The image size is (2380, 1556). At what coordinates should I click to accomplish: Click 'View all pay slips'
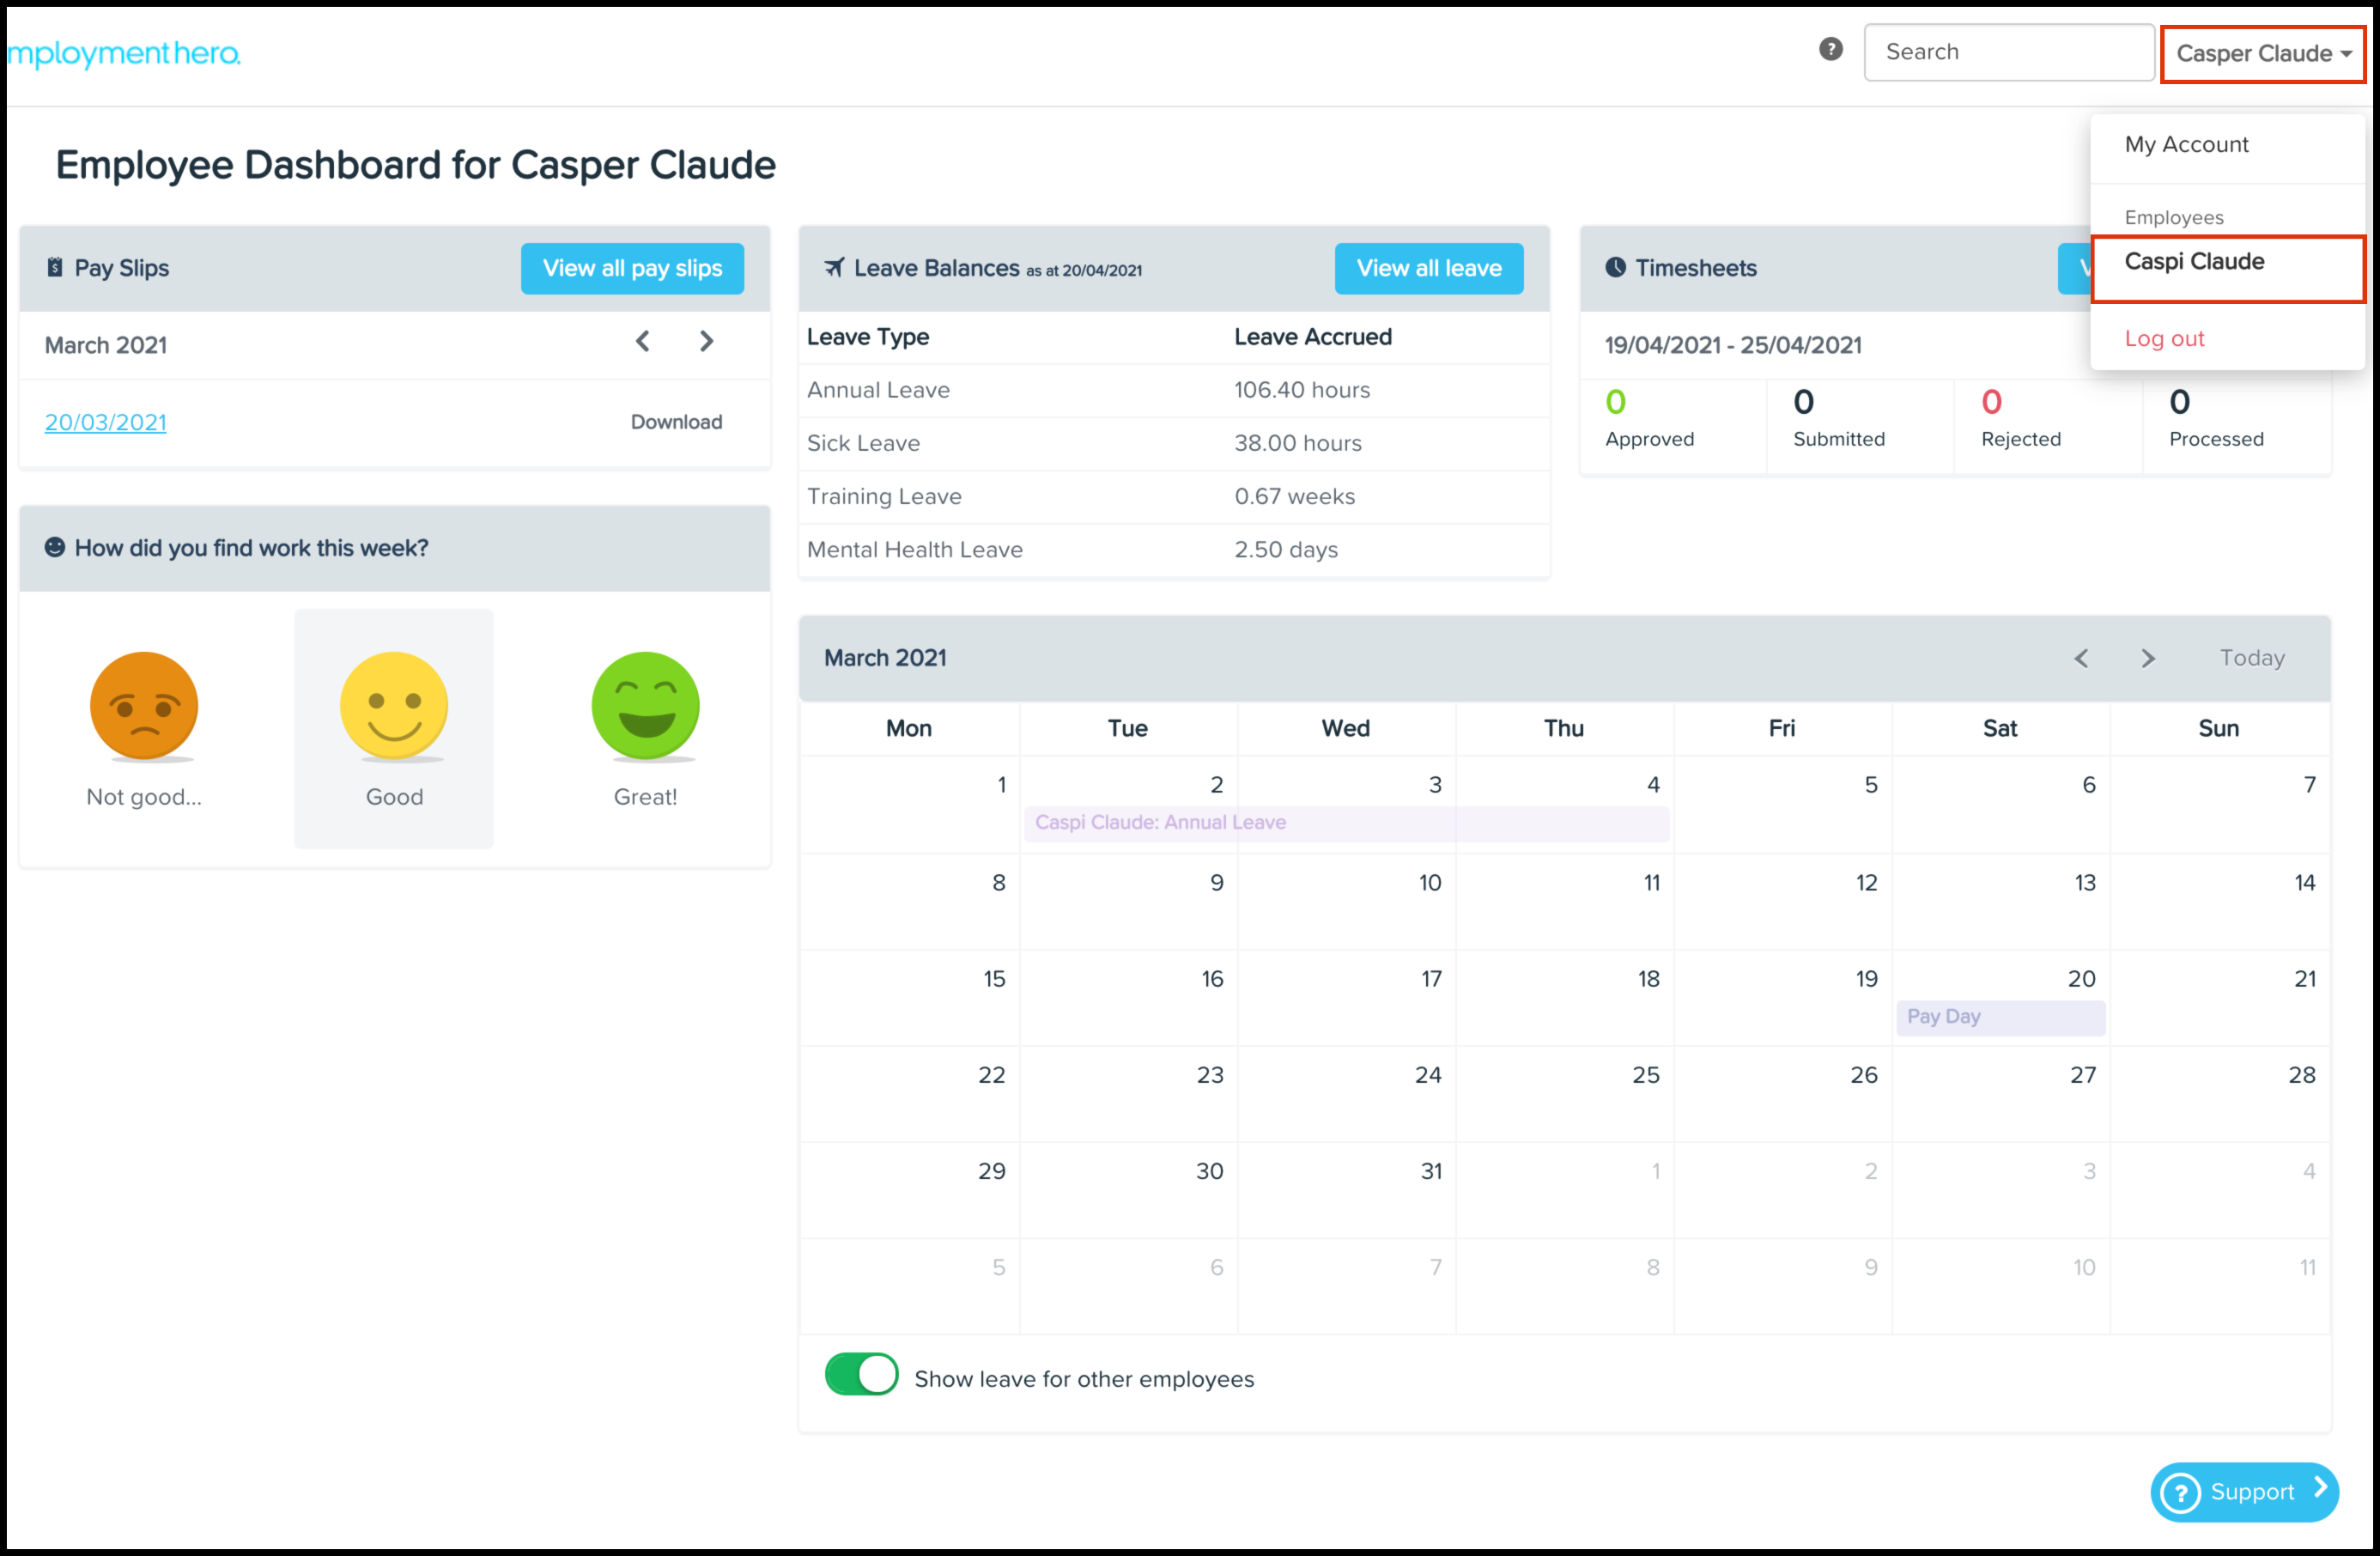[x=632, y=268]
